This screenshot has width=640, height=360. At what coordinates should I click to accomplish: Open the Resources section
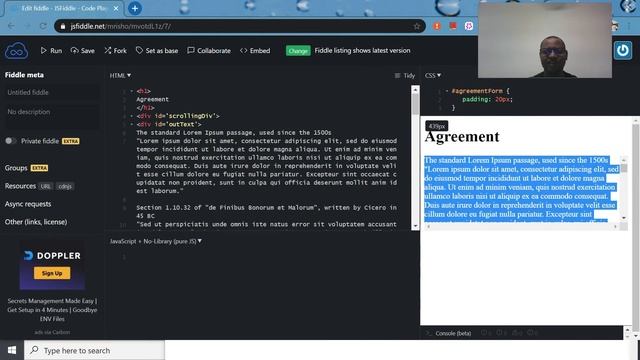[20, 186]
